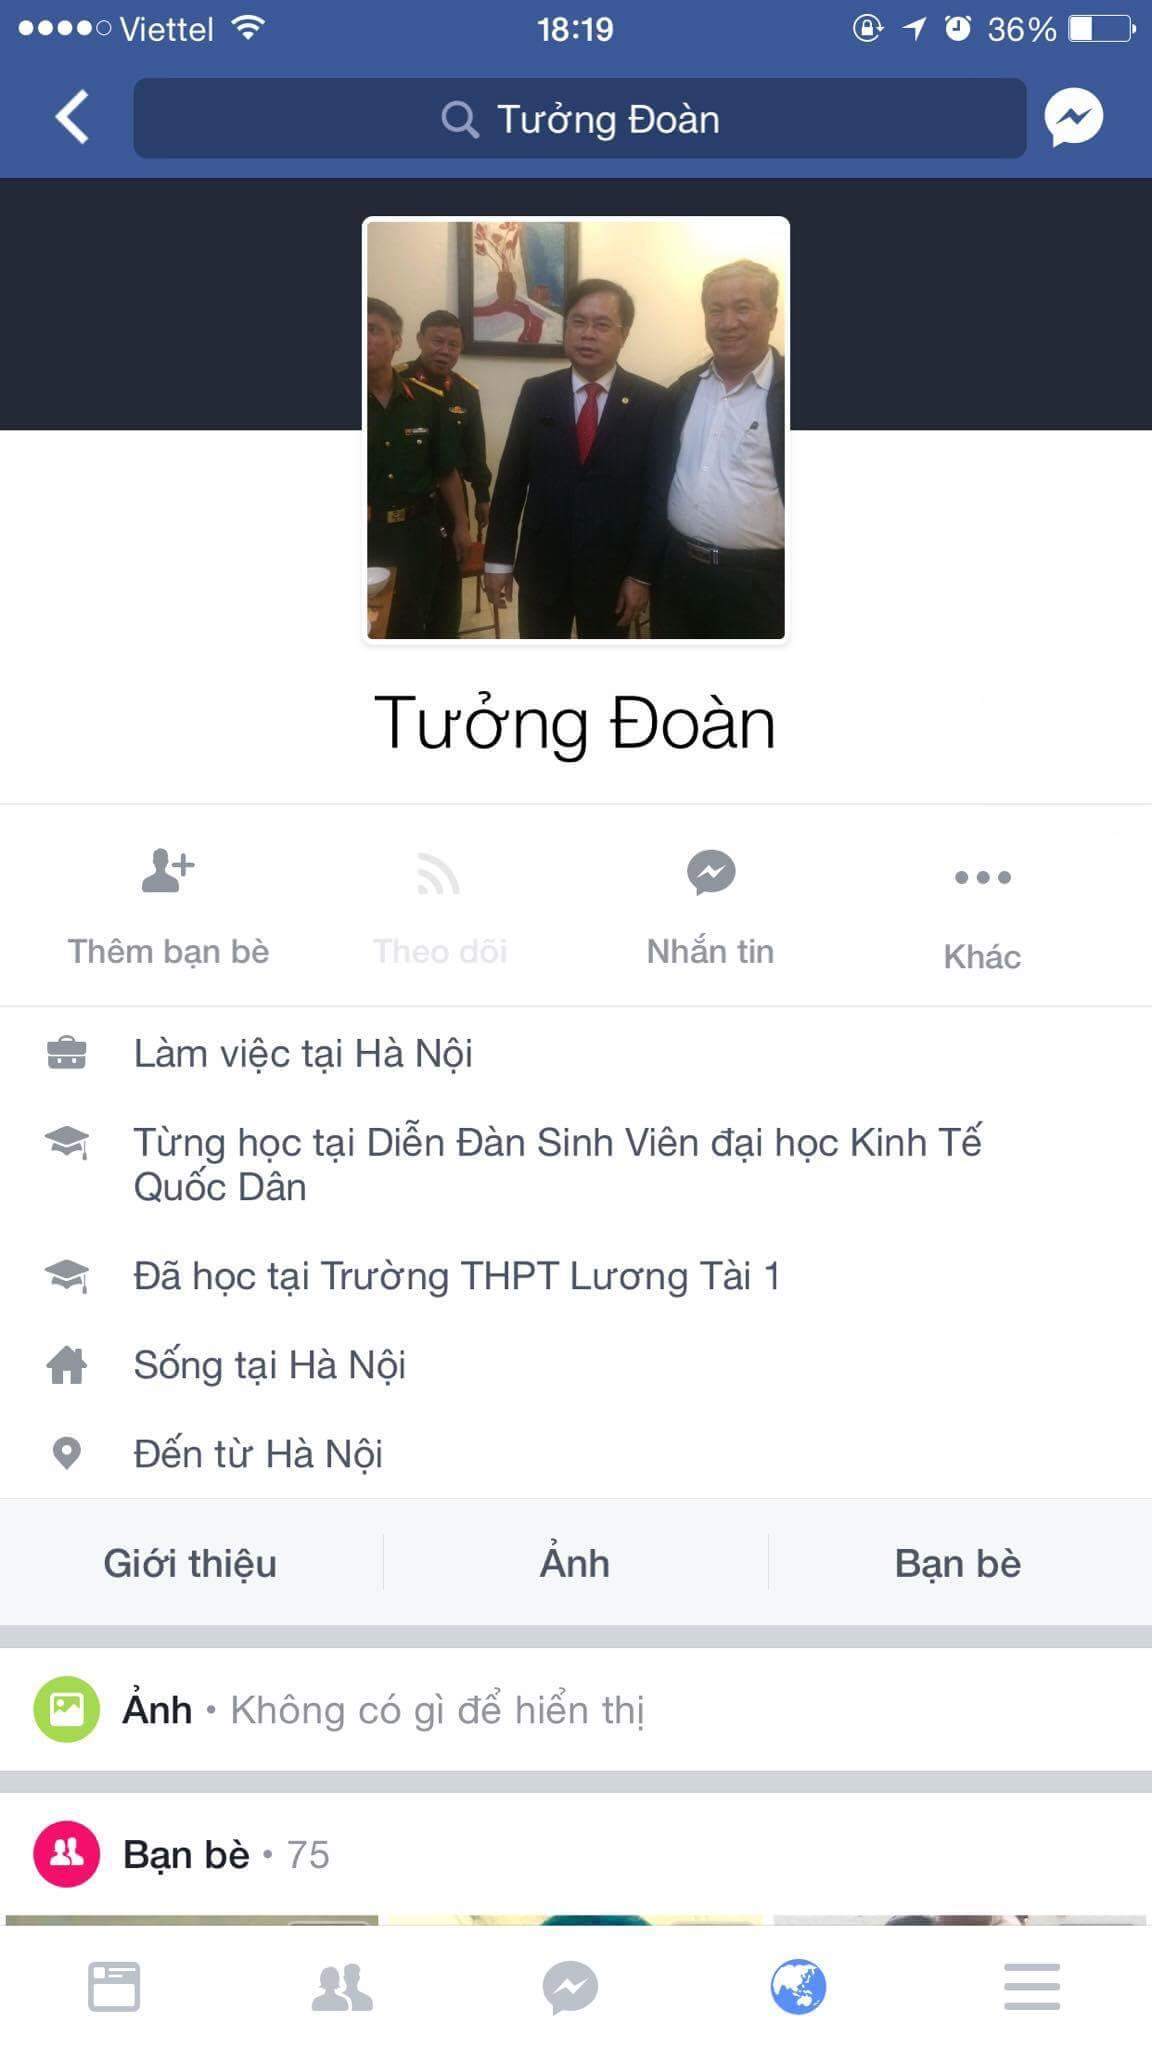
Task: Open the Khác more options dots
Action: click(x=982, y=877)
